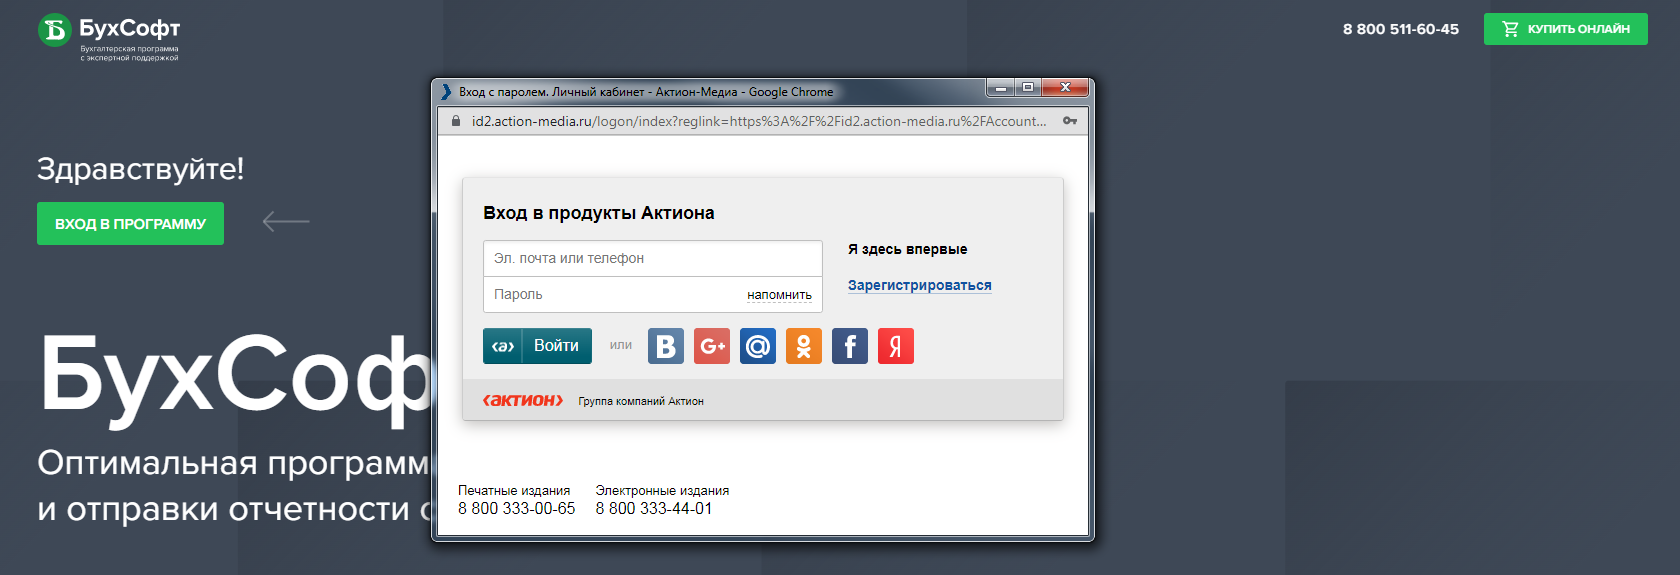Click the saved password key icon
The image size is (1680, 575).
[1070, 121]
